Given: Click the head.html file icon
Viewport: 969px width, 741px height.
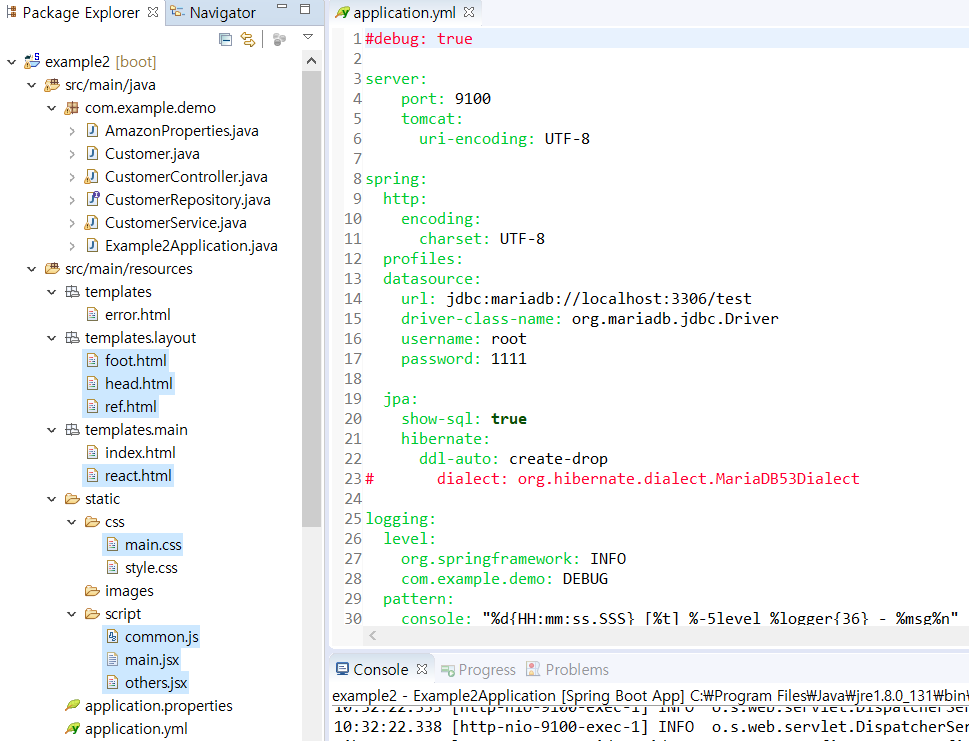Looking at the screenshot, I should coord(92,384).
